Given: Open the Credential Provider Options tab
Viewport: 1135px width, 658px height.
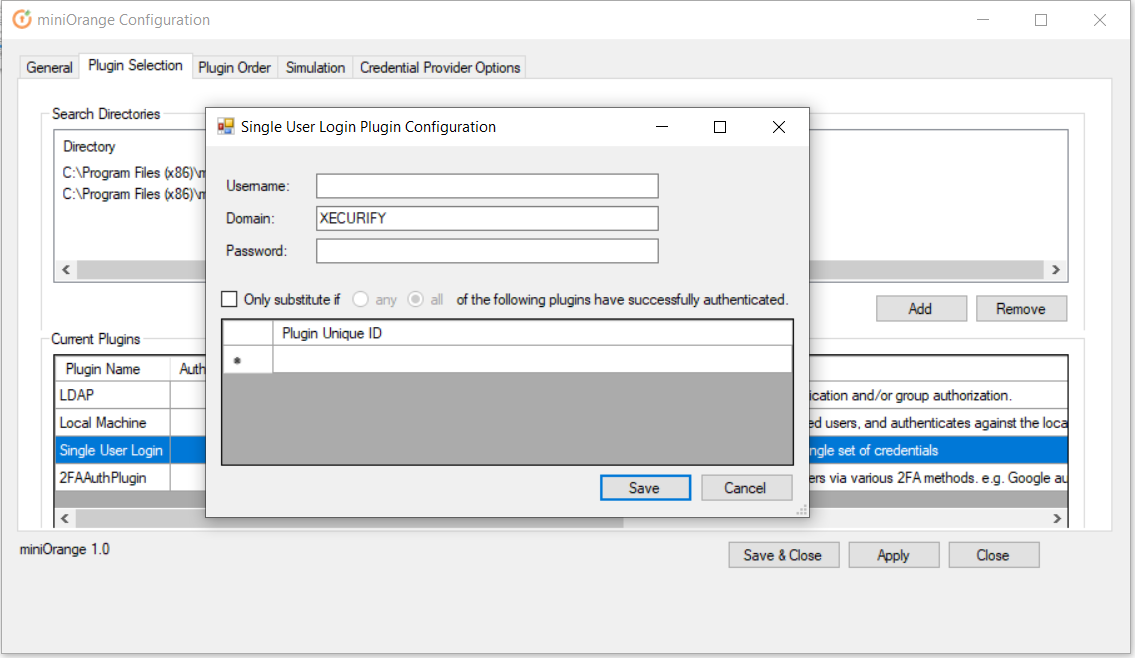Looking at the screenshot, I should [x=440, y=67].
